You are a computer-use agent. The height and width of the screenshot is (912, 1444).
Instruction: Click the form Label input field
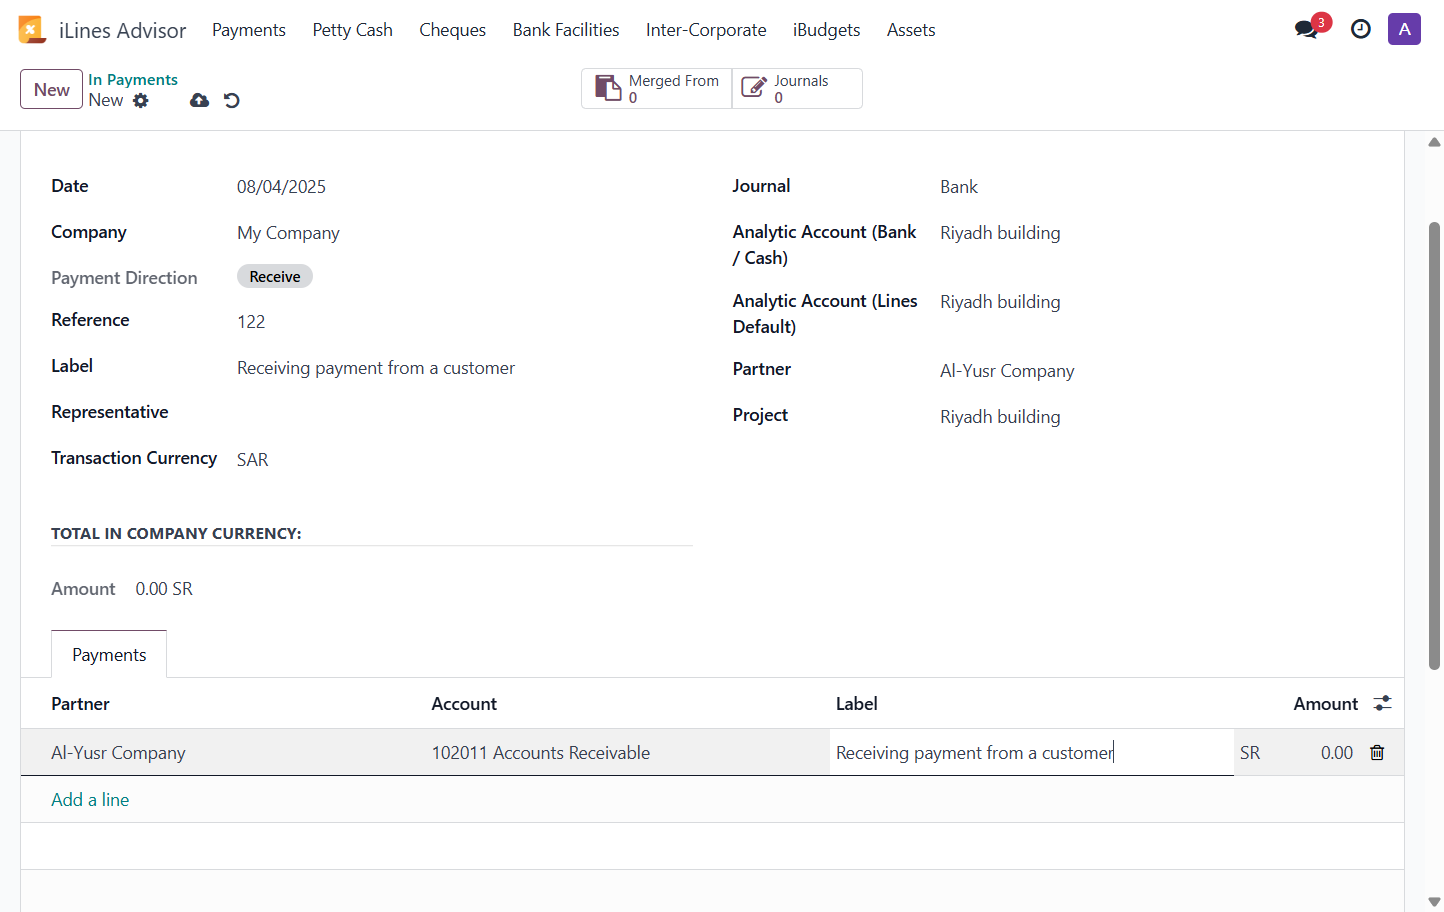[464, 368]
